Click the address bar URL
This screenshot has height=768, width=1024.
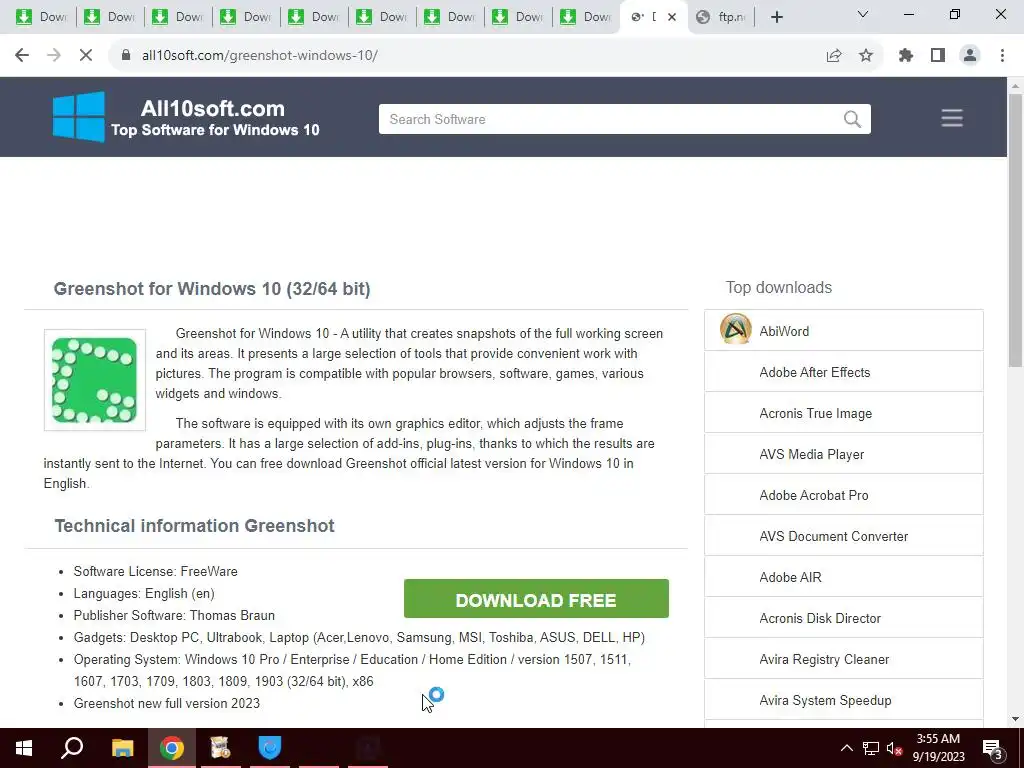pos(259,56)
